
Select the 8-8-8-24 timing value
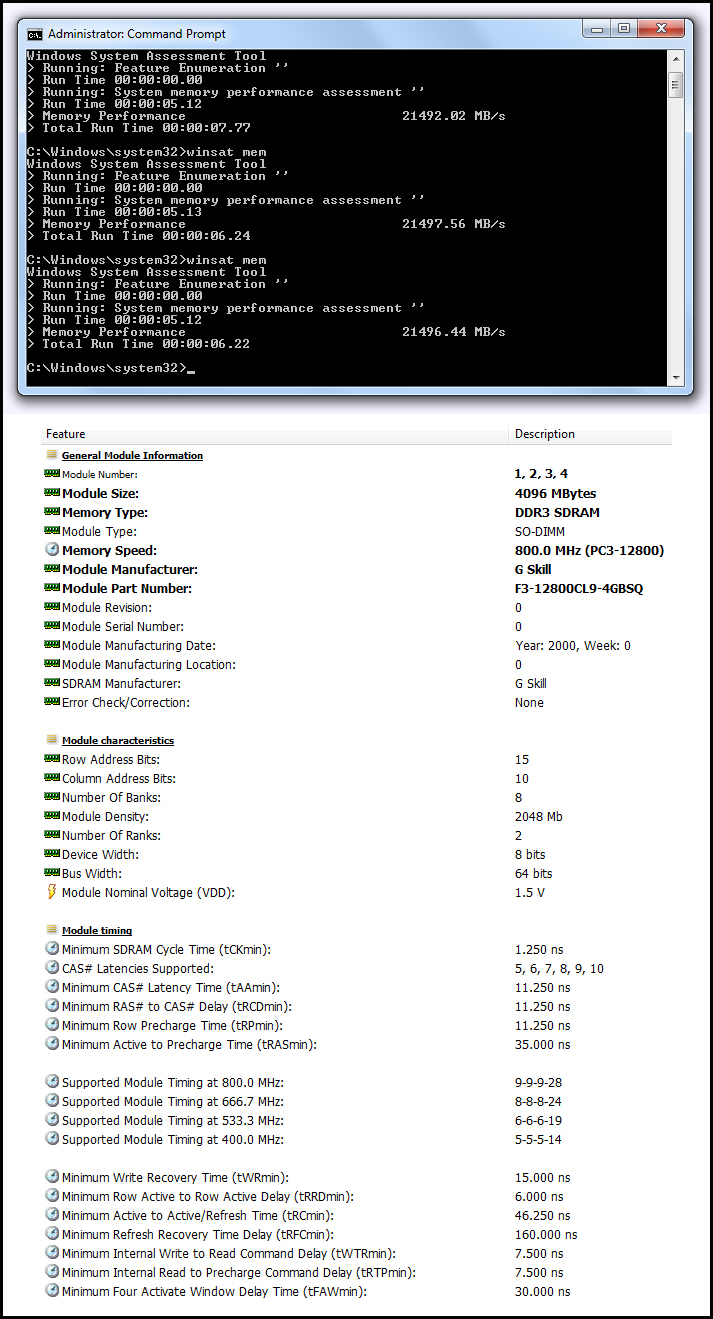click(538, 1101)
